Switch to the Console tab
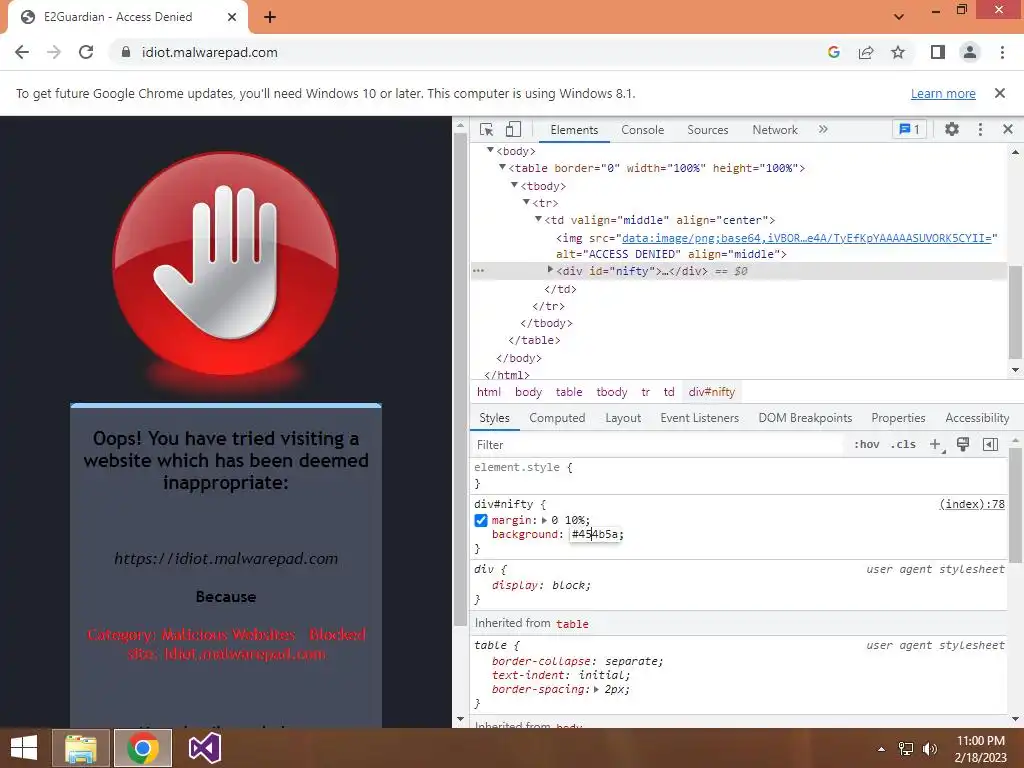Image resolution: width=1024 pixels, height=768 pixels. 643,130
